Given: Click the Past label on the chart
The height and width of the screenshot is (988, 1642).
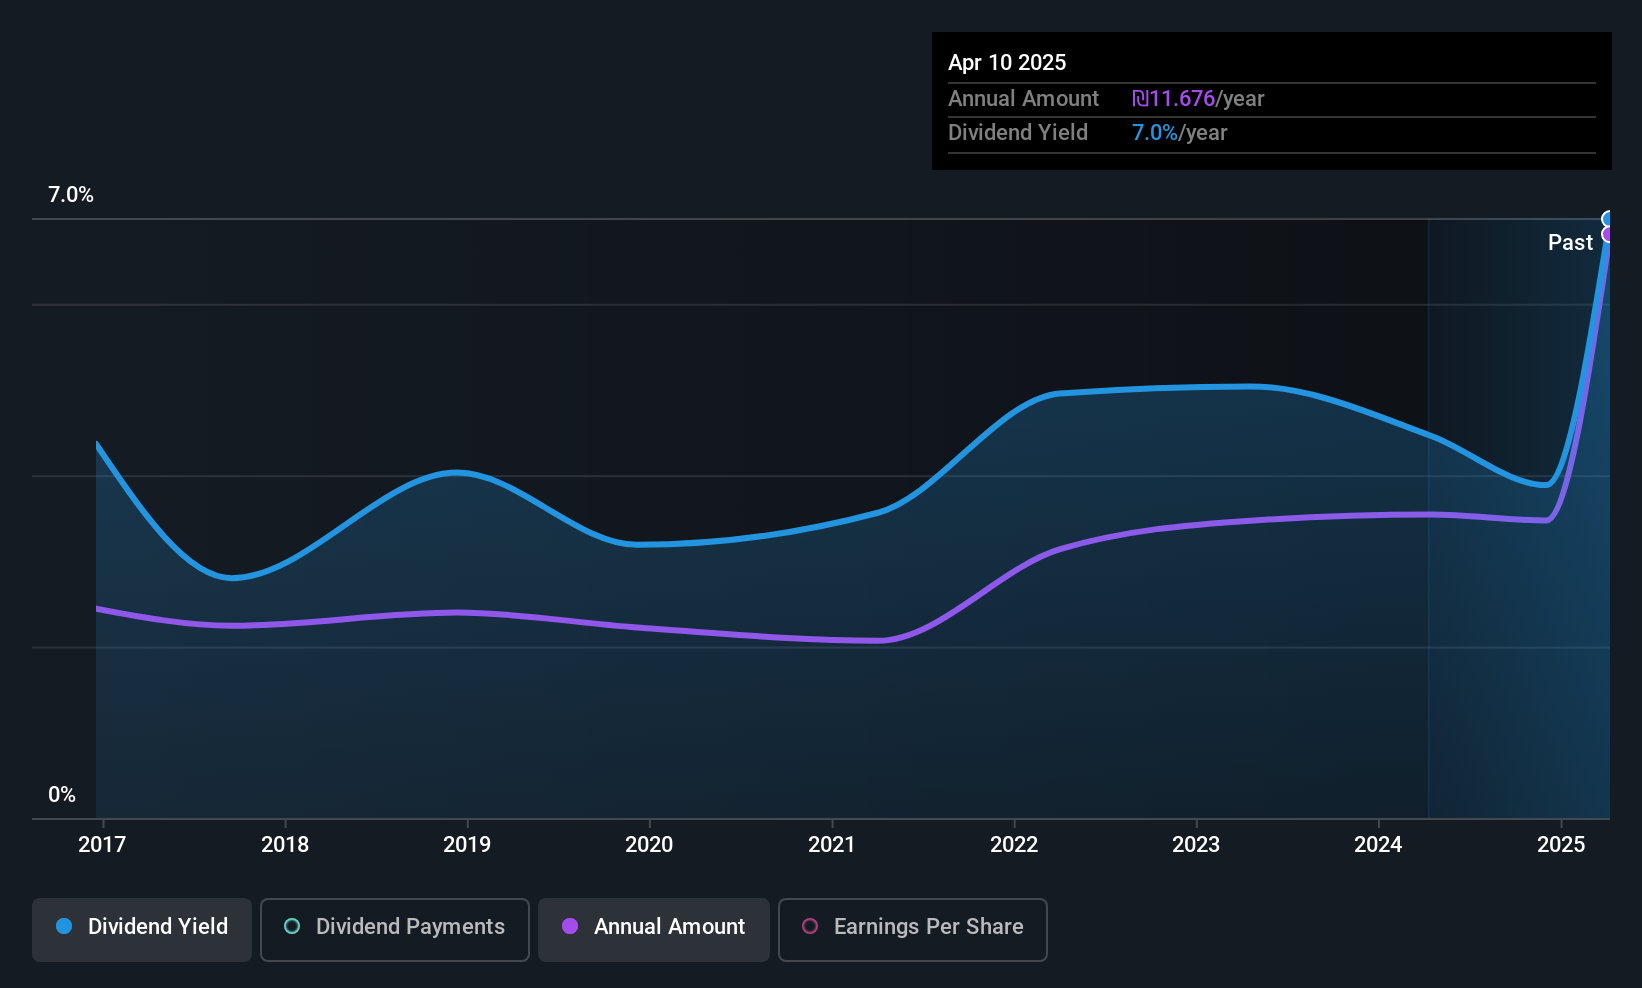Looking at the screenshot, I should pyautogui.click(x=1570, y=242).
